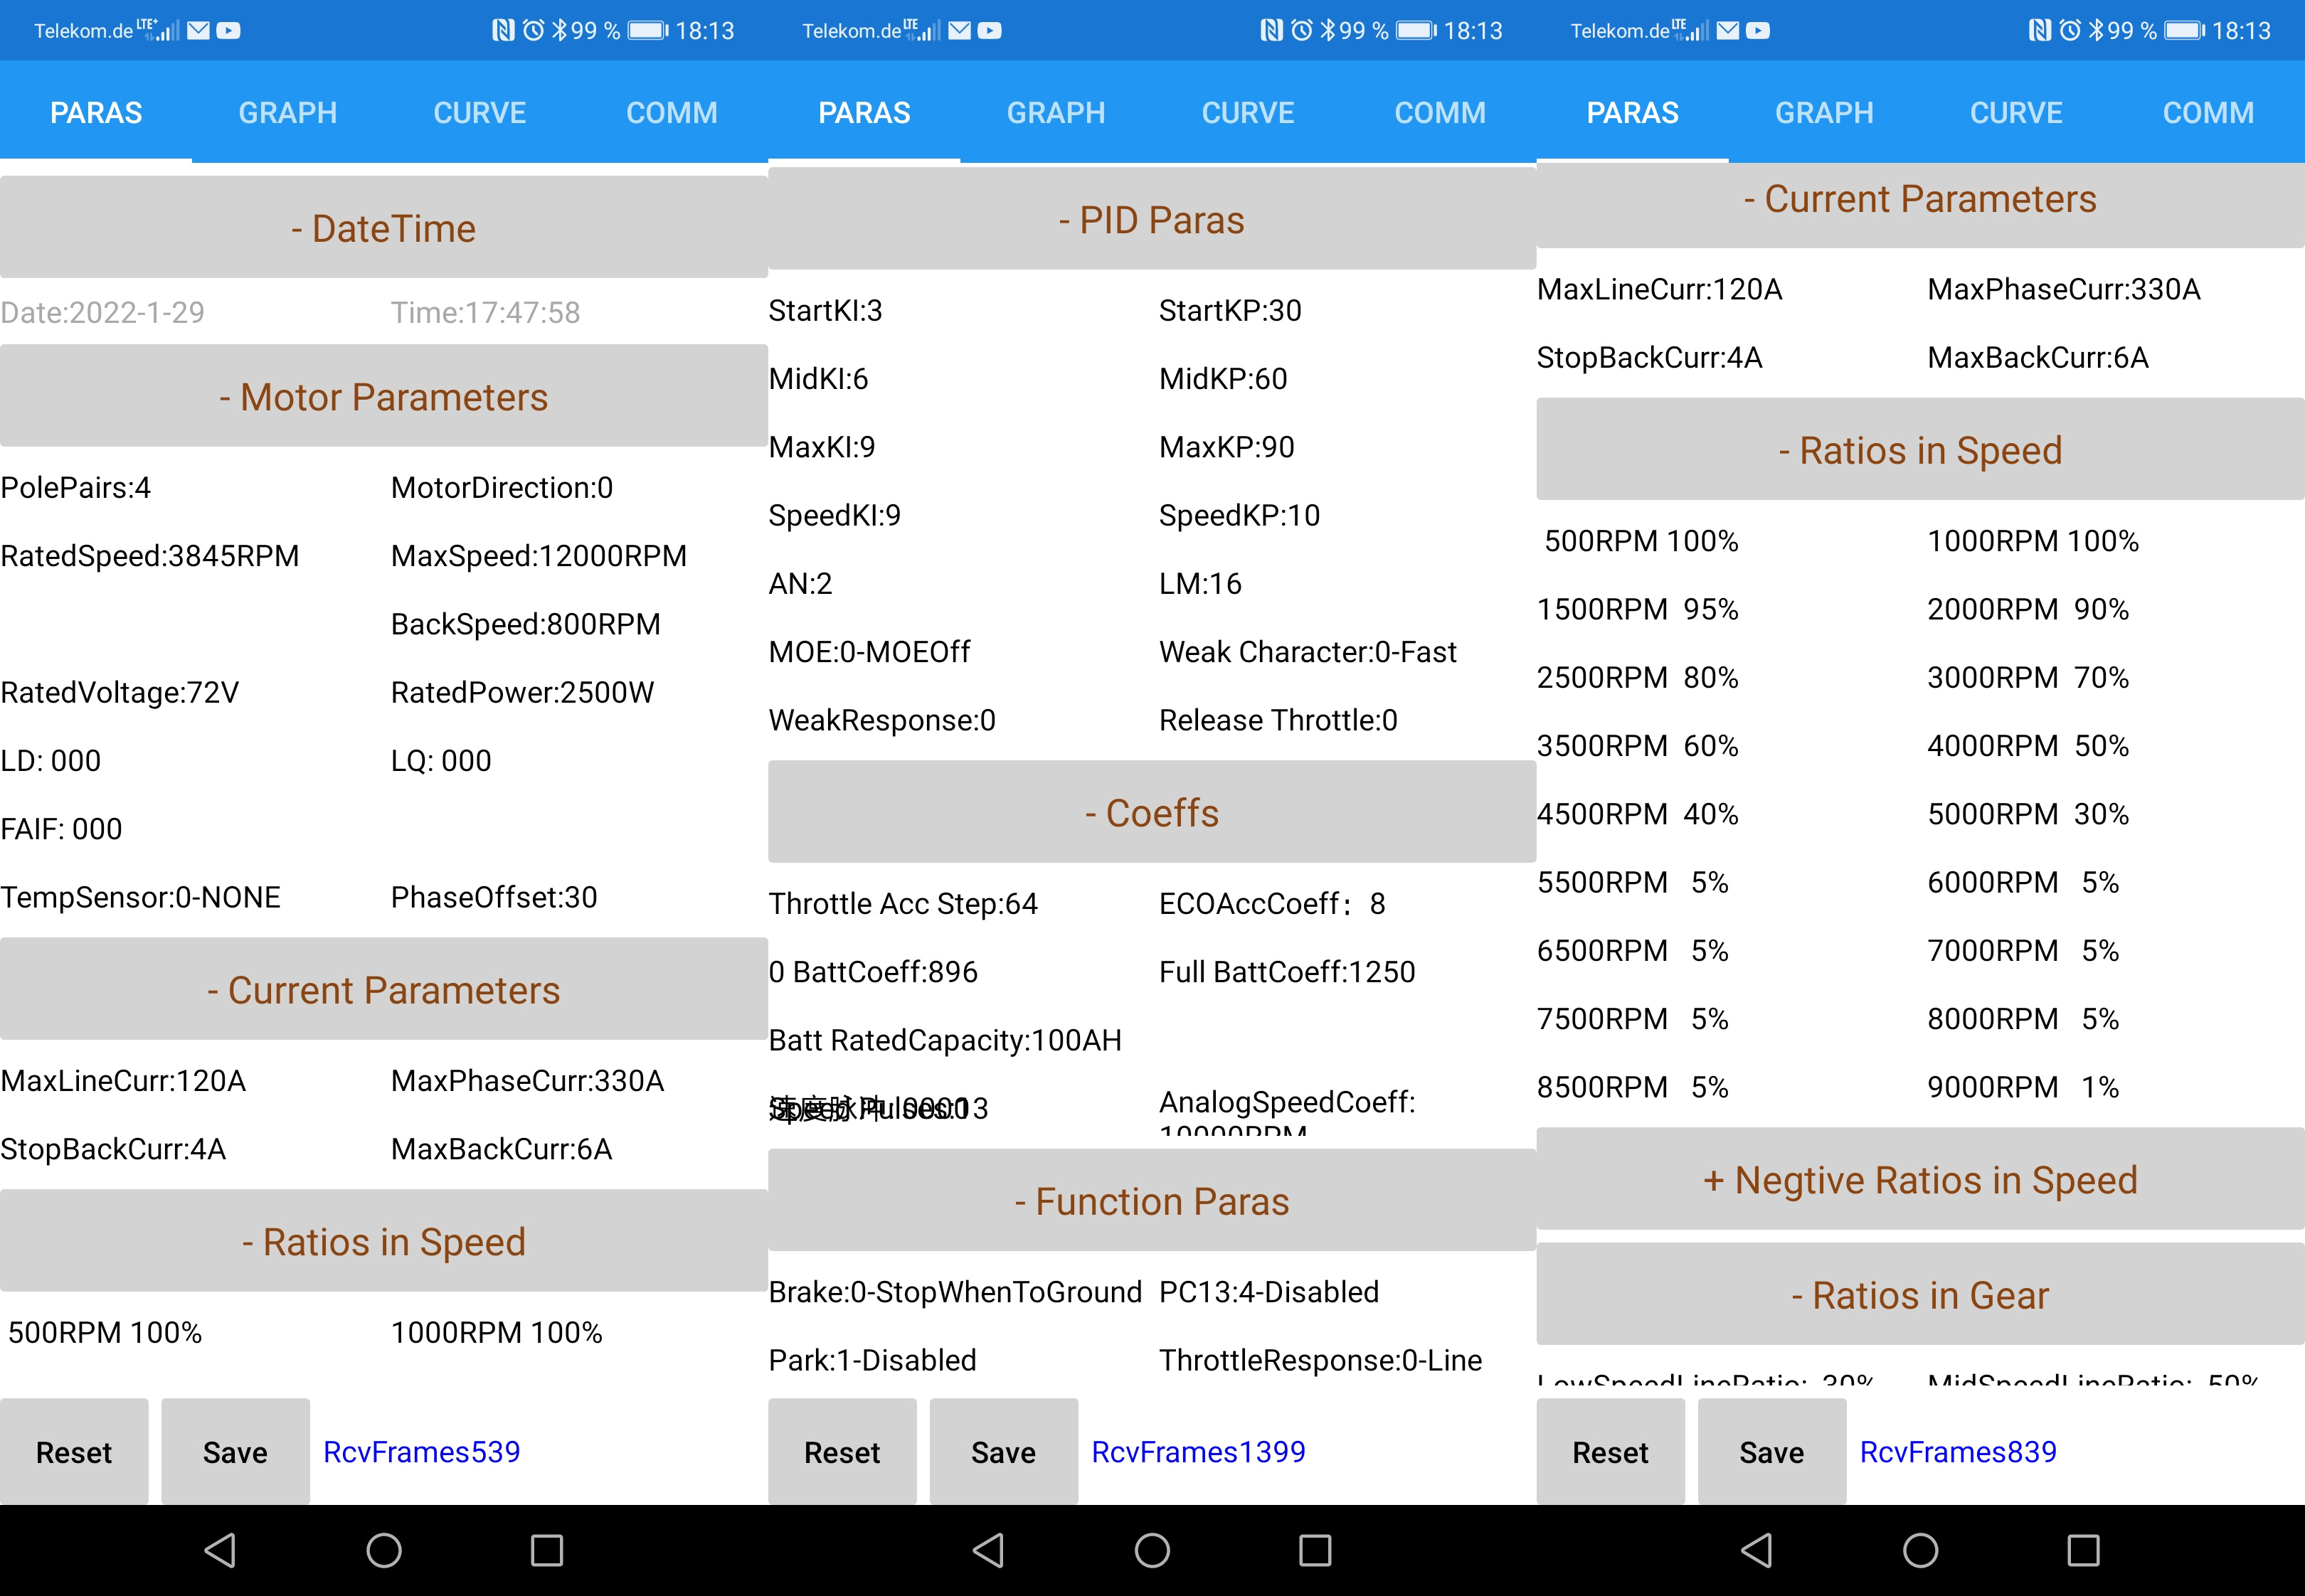Open COMM tab above DateTime section

[x=672, y=113]
